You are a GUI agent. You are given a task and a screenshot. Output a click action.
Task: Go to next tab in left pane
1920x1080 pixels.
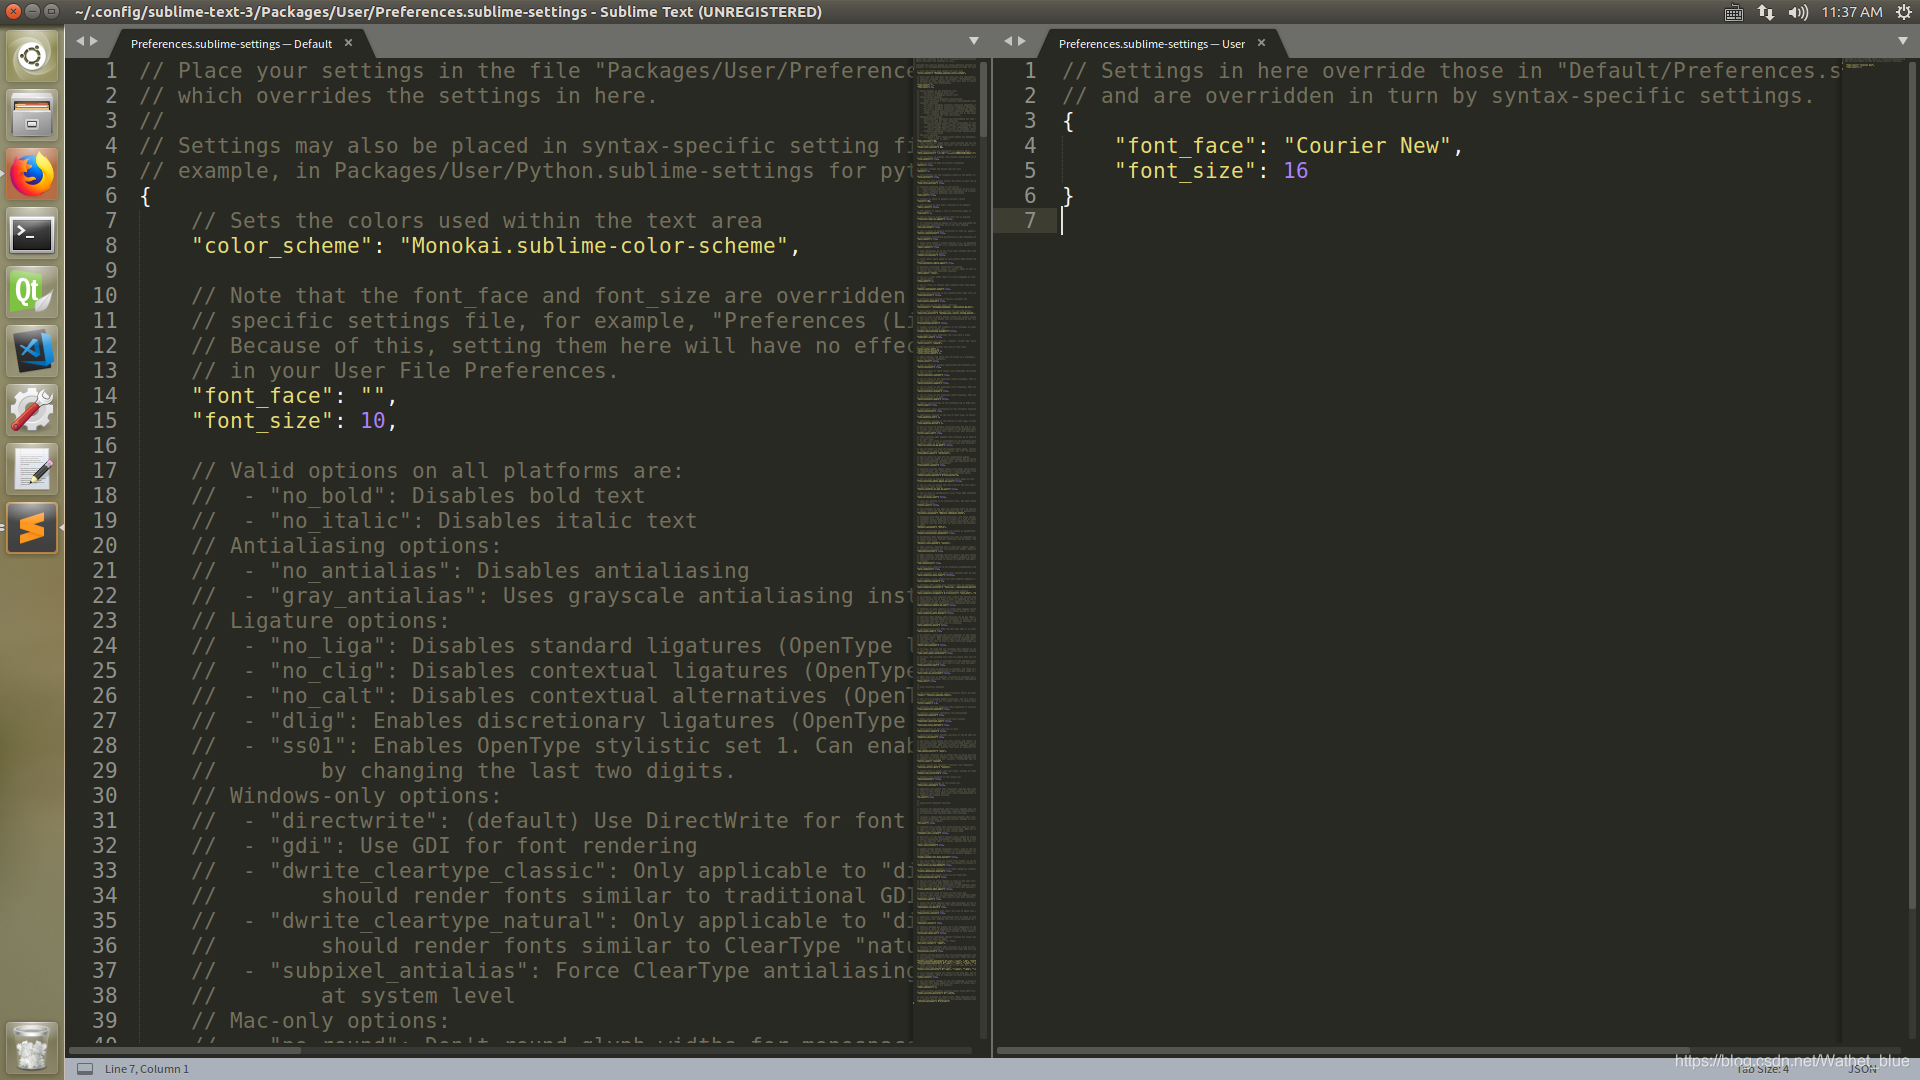94,41
